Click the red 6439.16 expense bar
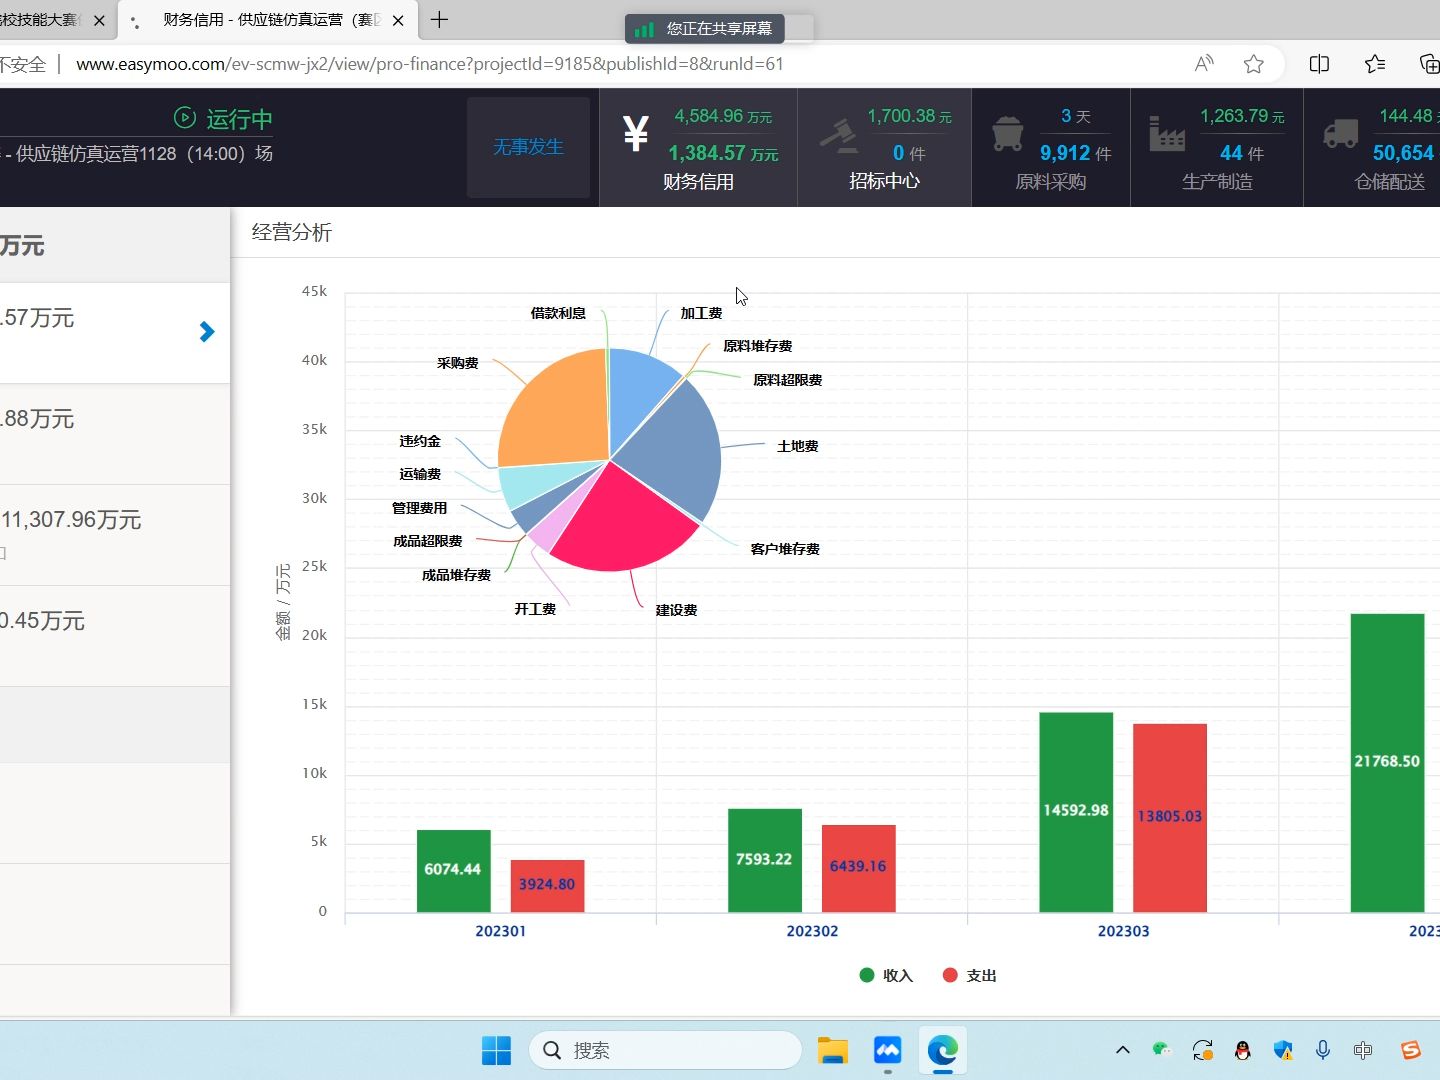 tap(858, 868)
